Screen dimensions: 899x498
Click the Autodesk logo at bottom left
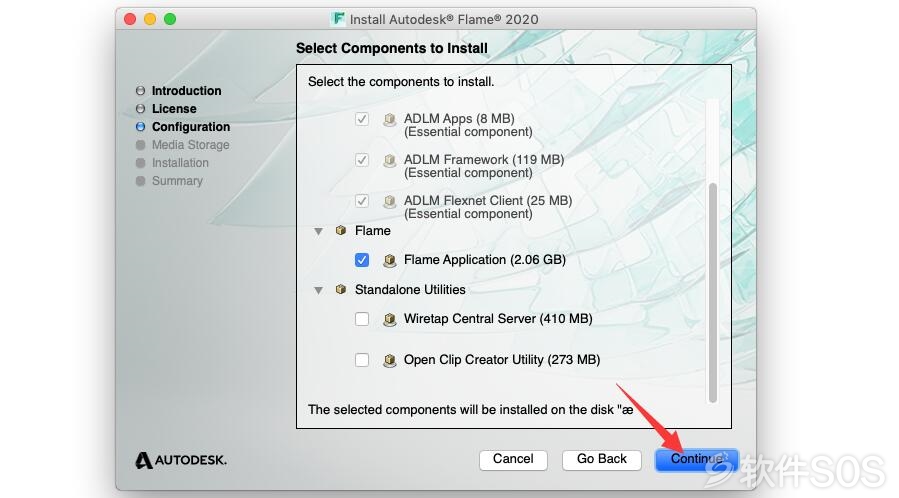click(x=181, y=460)
